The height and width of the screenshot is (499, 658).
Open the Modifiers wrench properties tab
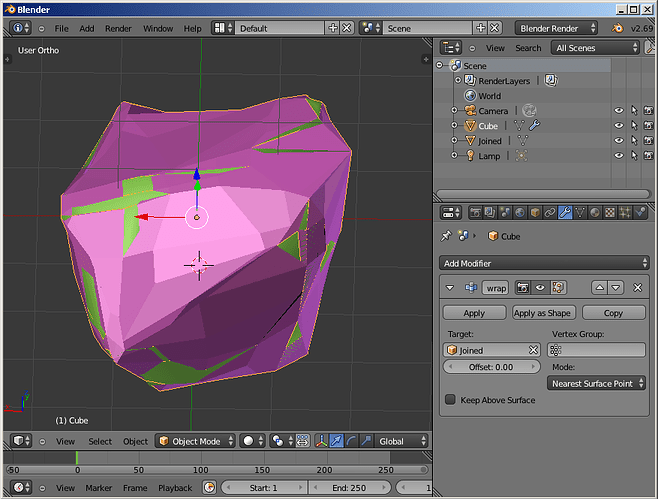565,213
